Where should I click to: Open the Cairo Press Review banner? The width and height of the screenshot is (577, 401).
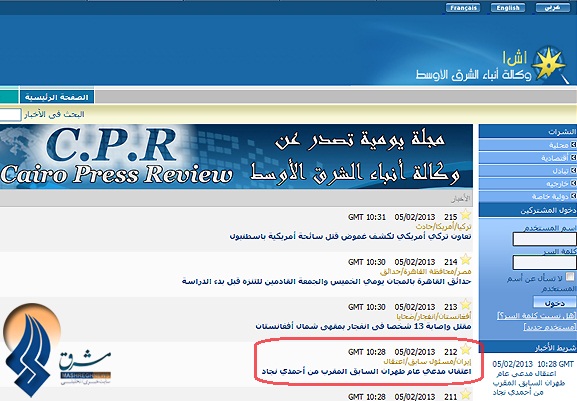point(236,156)
